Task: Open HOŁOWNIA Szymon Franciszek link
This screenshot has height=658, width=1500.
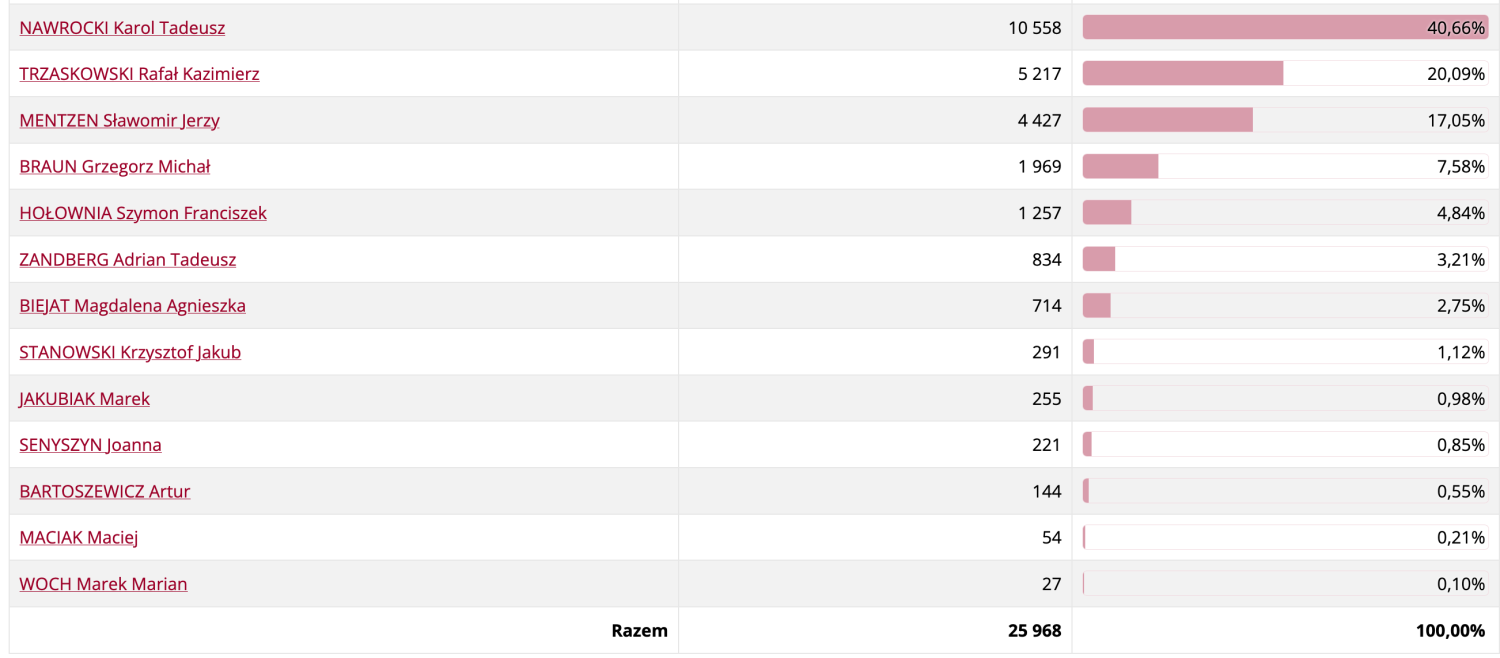Action: (143, 213)
